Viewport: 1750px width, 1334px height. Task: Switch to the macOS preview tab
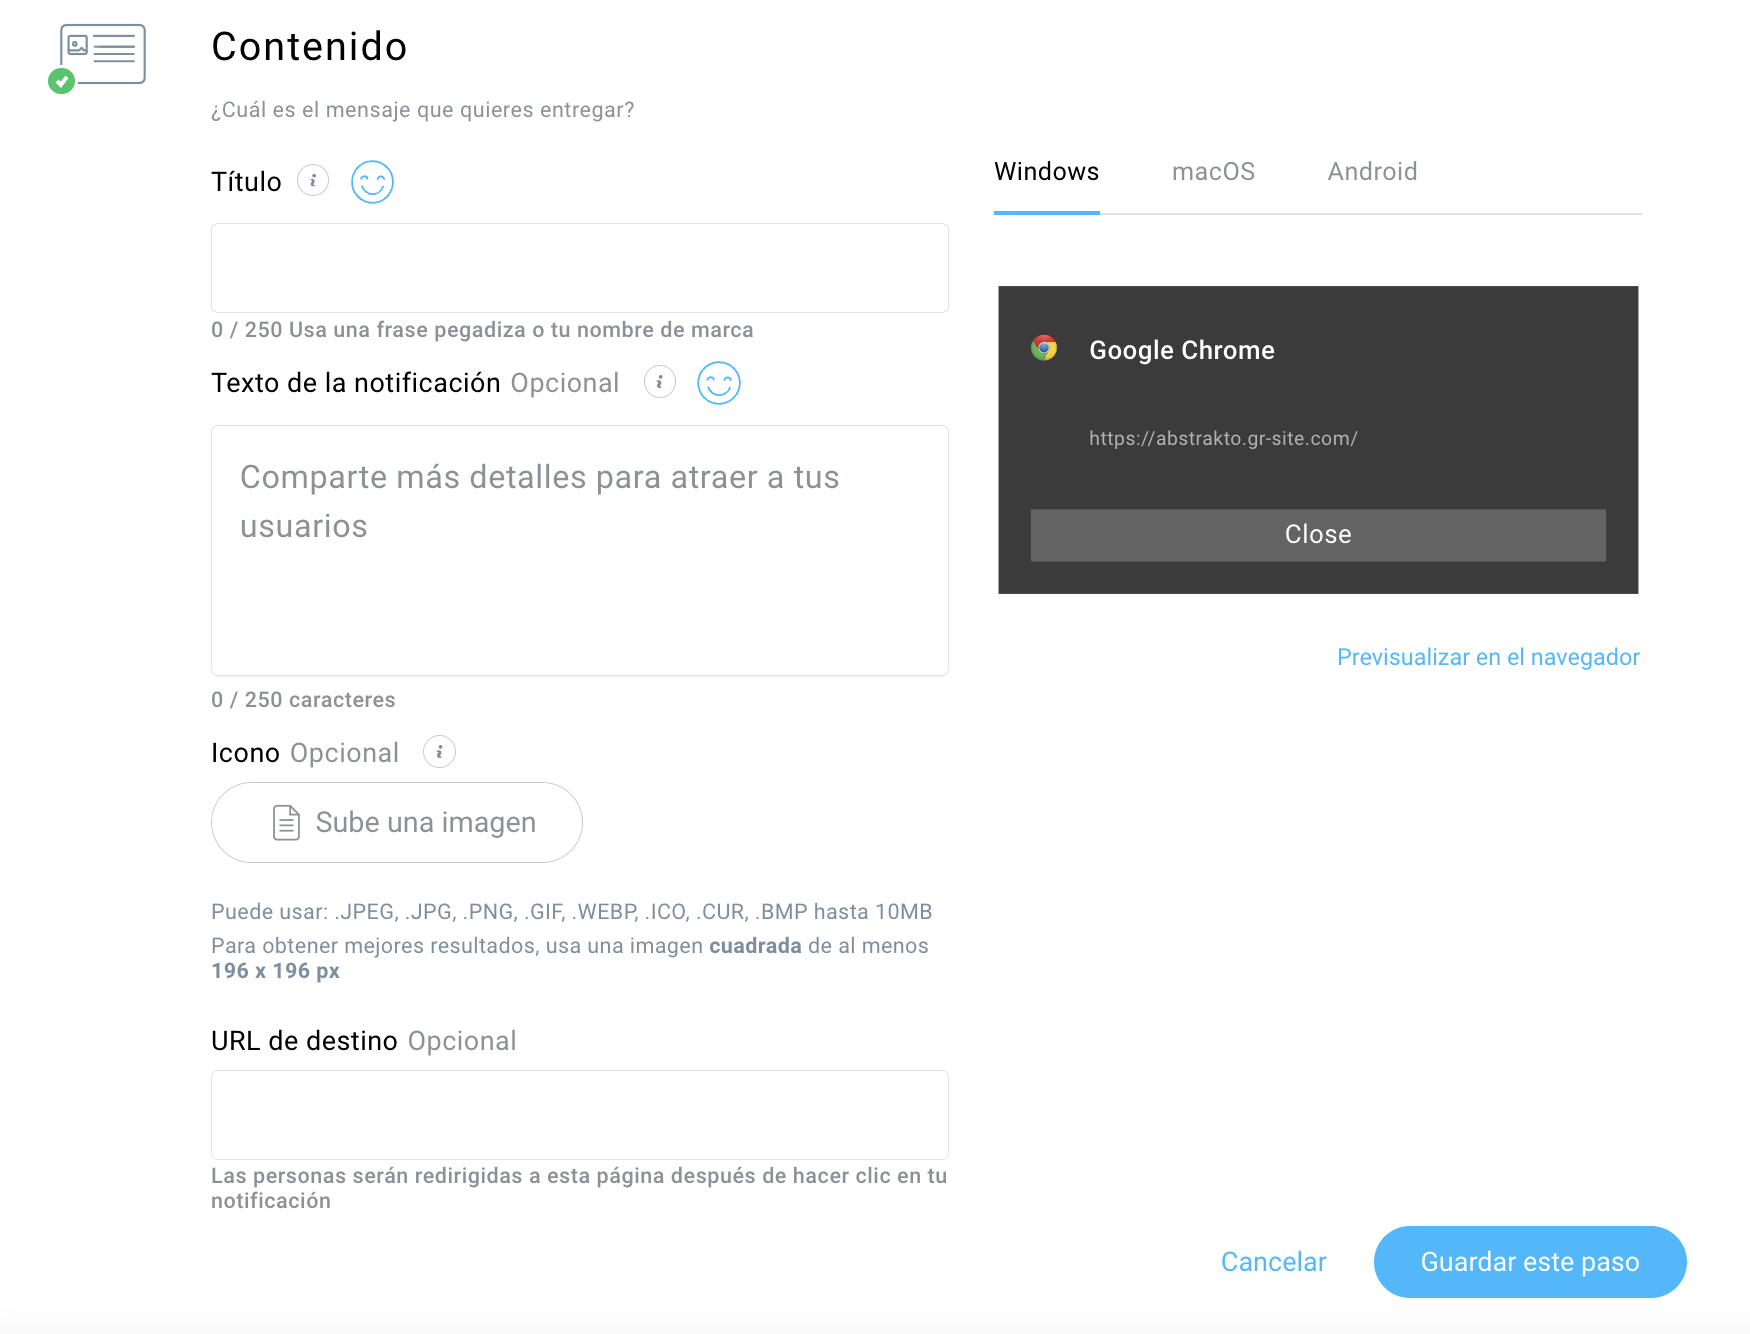1213,172
